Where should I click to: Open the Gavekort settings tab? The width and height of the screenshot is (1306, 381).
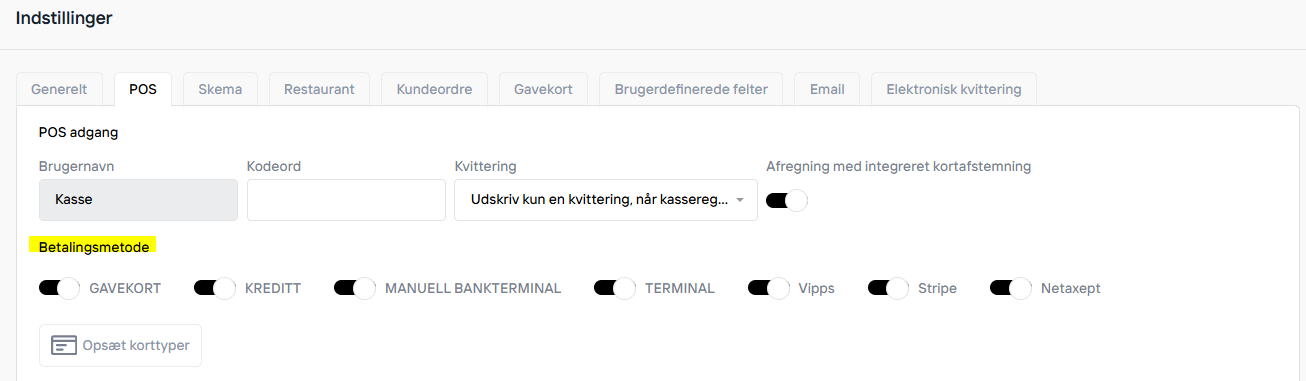click(x=543, y=89)
